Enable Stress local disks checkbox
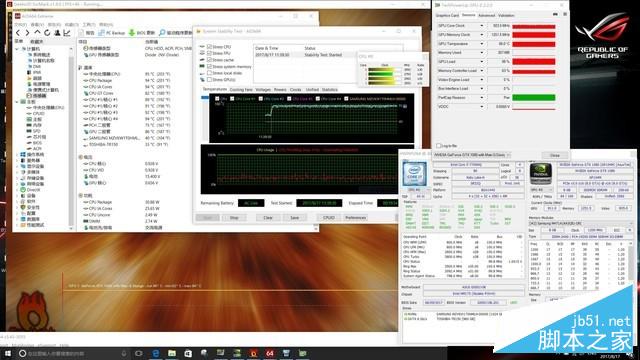The image size is (640, 360). coord(209,73)
